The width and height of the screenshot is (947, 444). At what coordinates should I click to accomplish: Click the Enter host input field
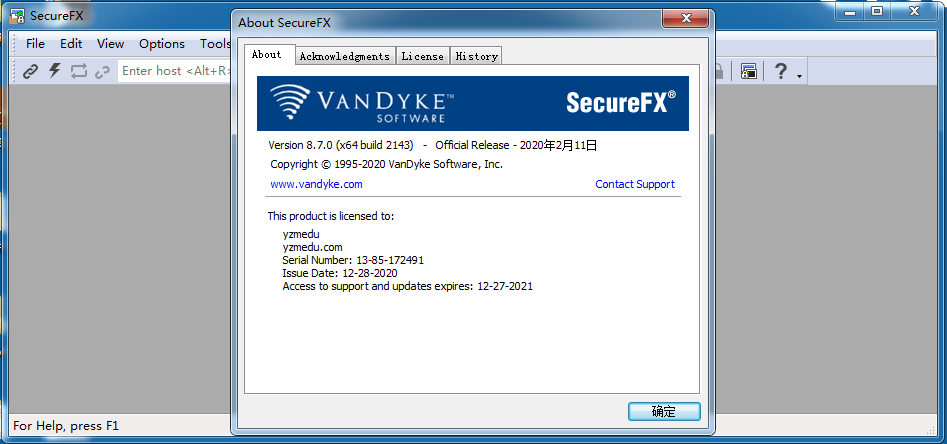pyautogui.click(x=175, y=71)
